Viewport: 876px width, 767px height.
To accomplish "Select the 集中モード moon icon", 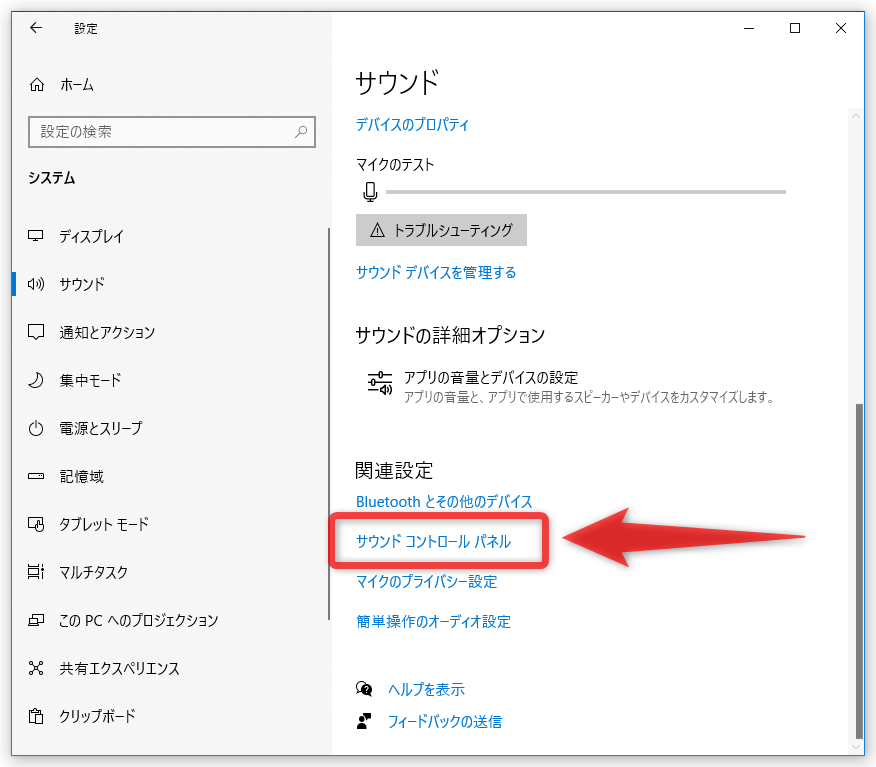I will point(36,380).
